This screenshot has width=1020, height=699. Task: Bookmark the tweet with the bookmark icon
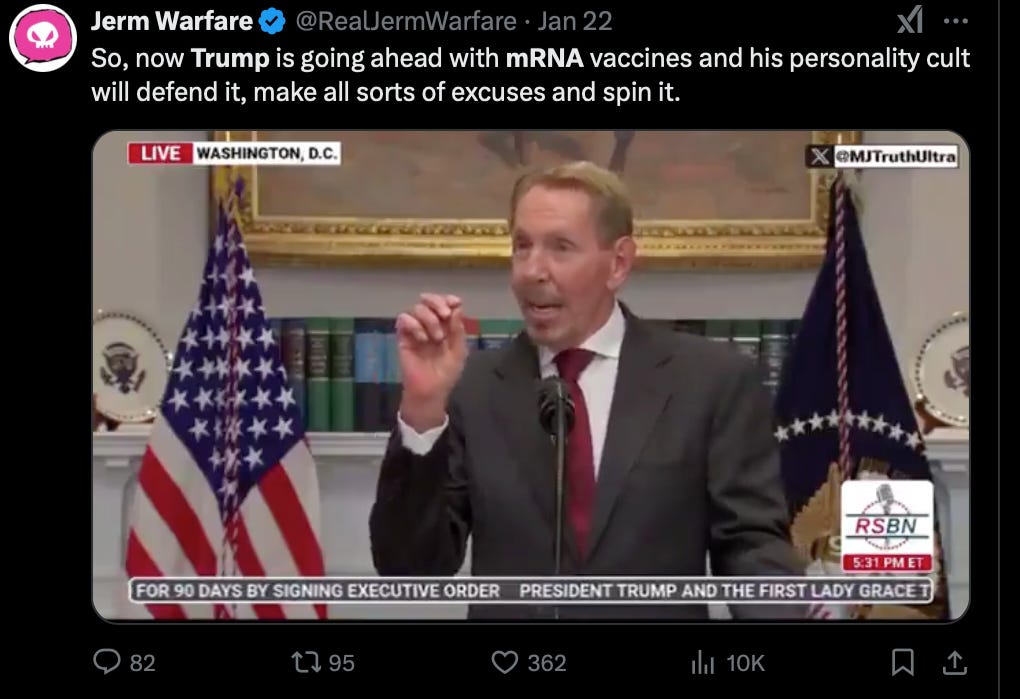tap(903, 662)
